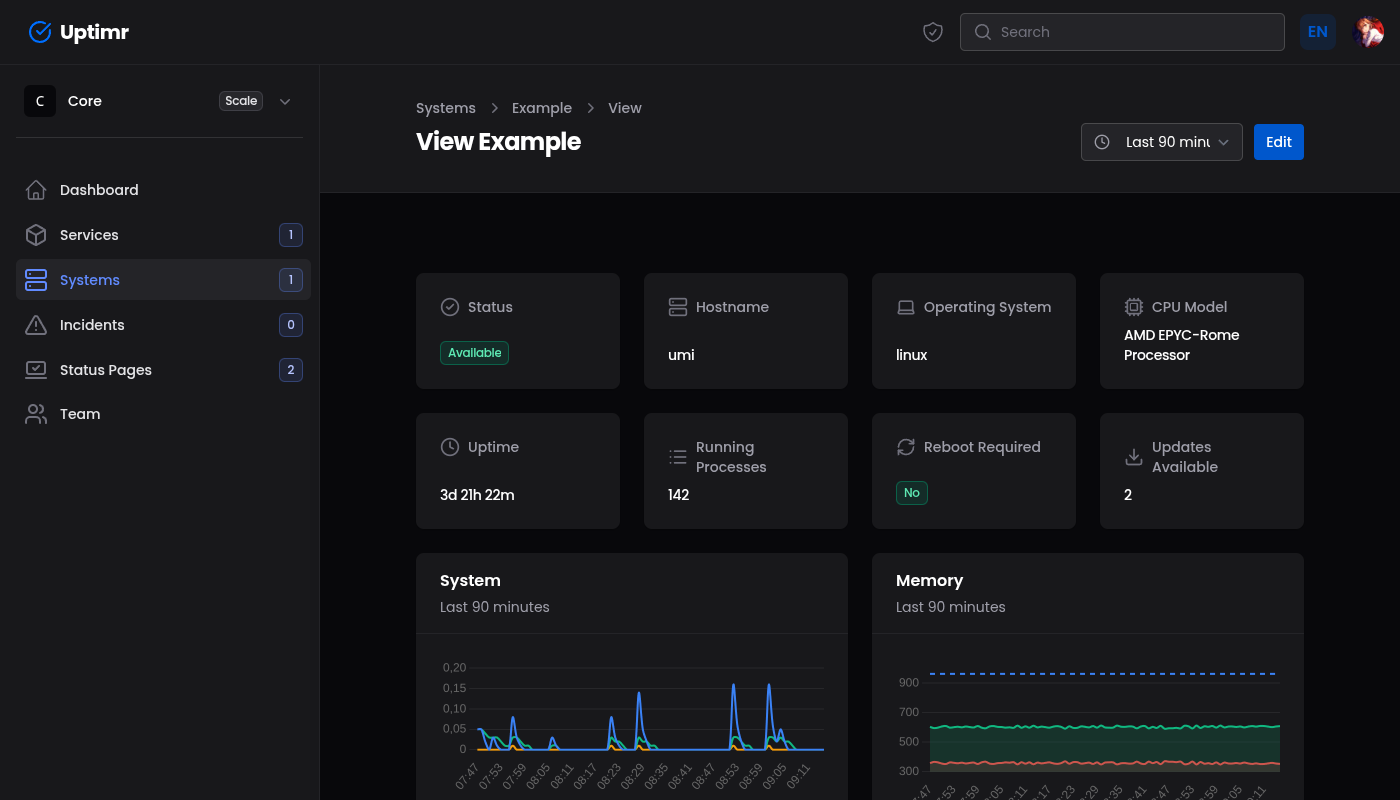The width and height of the screenshot is (1400, 800).
Task: Click the Updates Available download icon
Action: click(1134, 457)
